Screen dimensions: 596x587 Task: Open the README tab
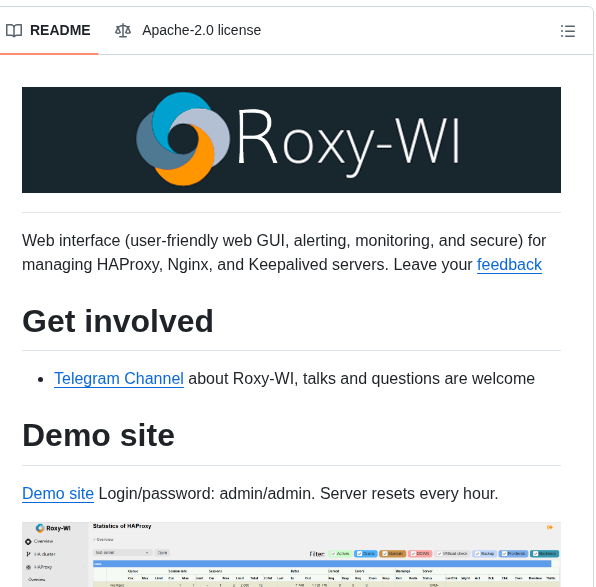[x=48, y=30]
